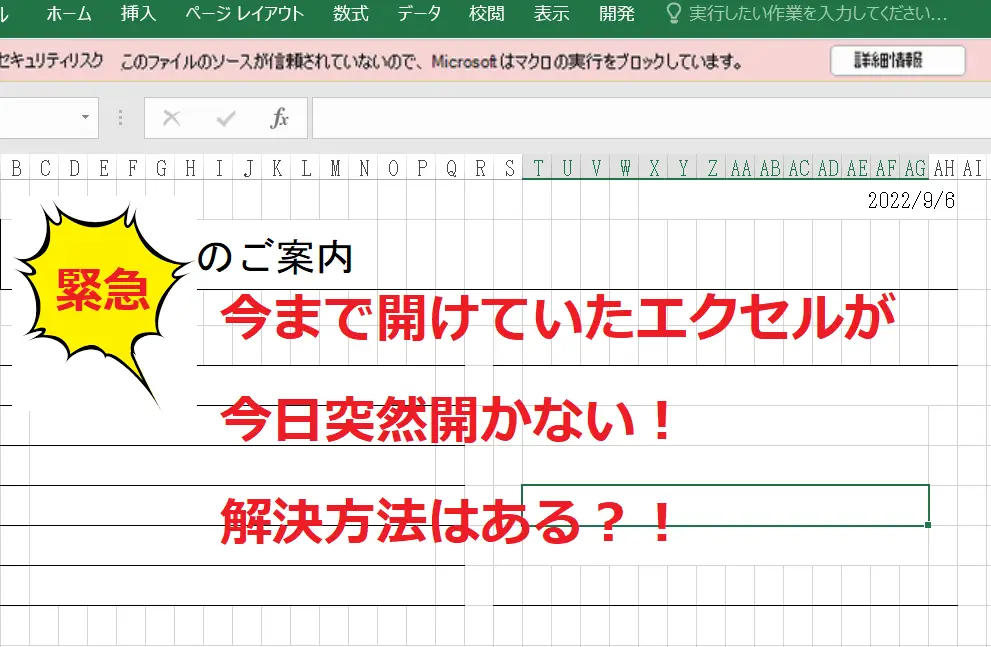This screenshot has height=647, width=991.
Task: Select column T by clicking its header
Action: pyautogui.click(x=537, y=169)
